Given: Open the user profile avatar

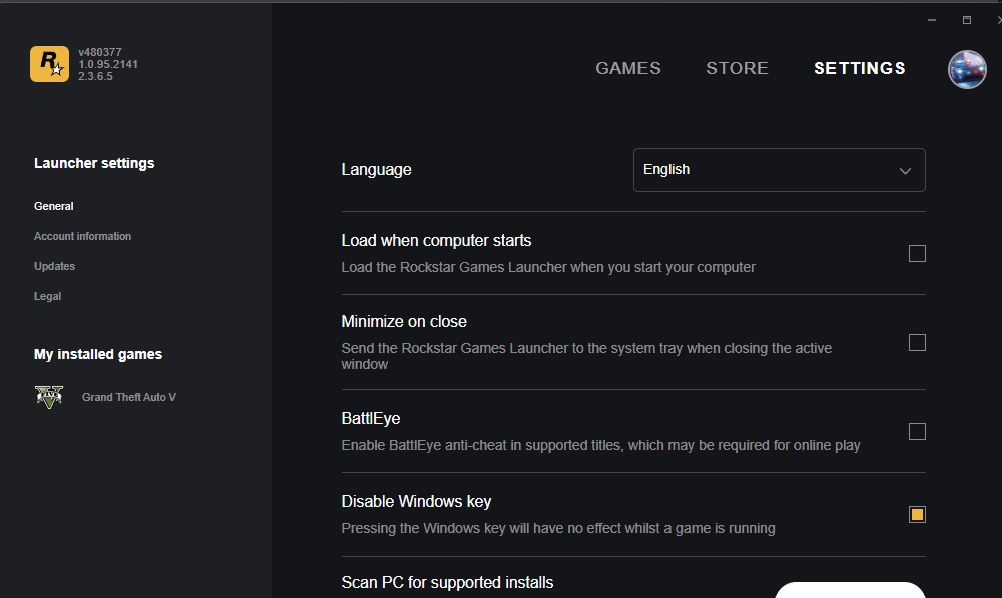Looking at the screenshot, I should point(967,69).
